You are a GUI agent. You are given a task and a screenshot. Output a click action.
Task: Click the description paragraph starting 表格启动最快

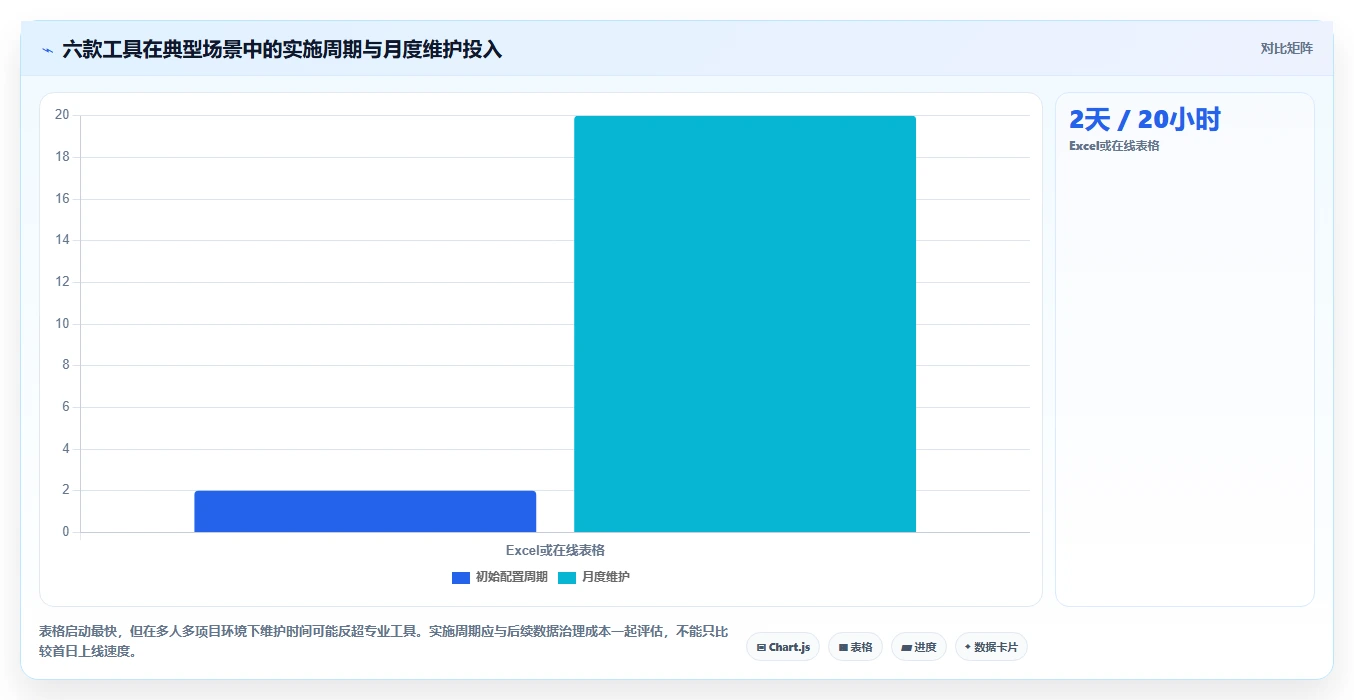click(x=384, y=641)
